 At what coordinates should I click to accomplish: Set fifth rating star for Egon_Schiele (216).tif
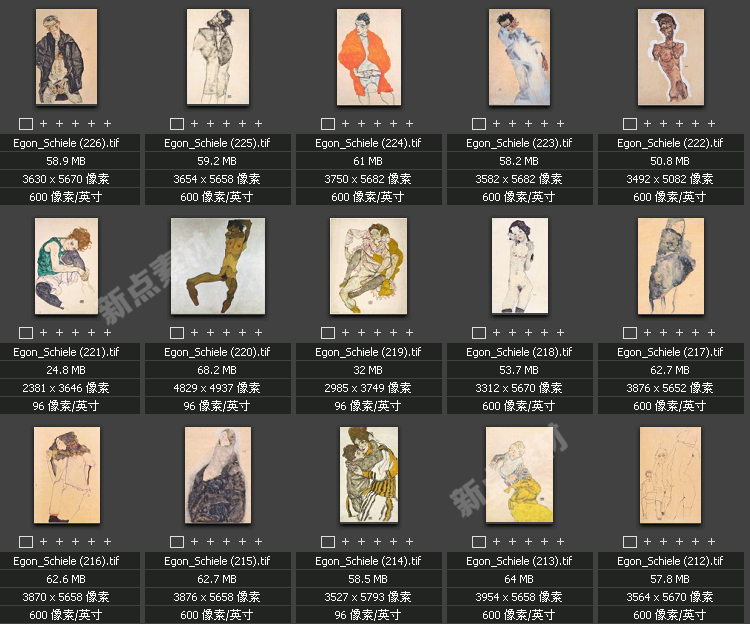point(108,541)
